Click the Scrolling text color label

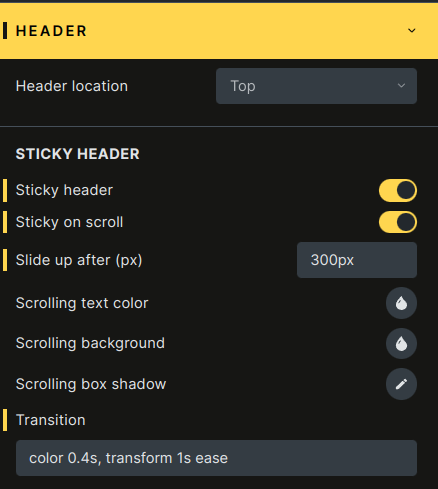click(x=82, y=304)
